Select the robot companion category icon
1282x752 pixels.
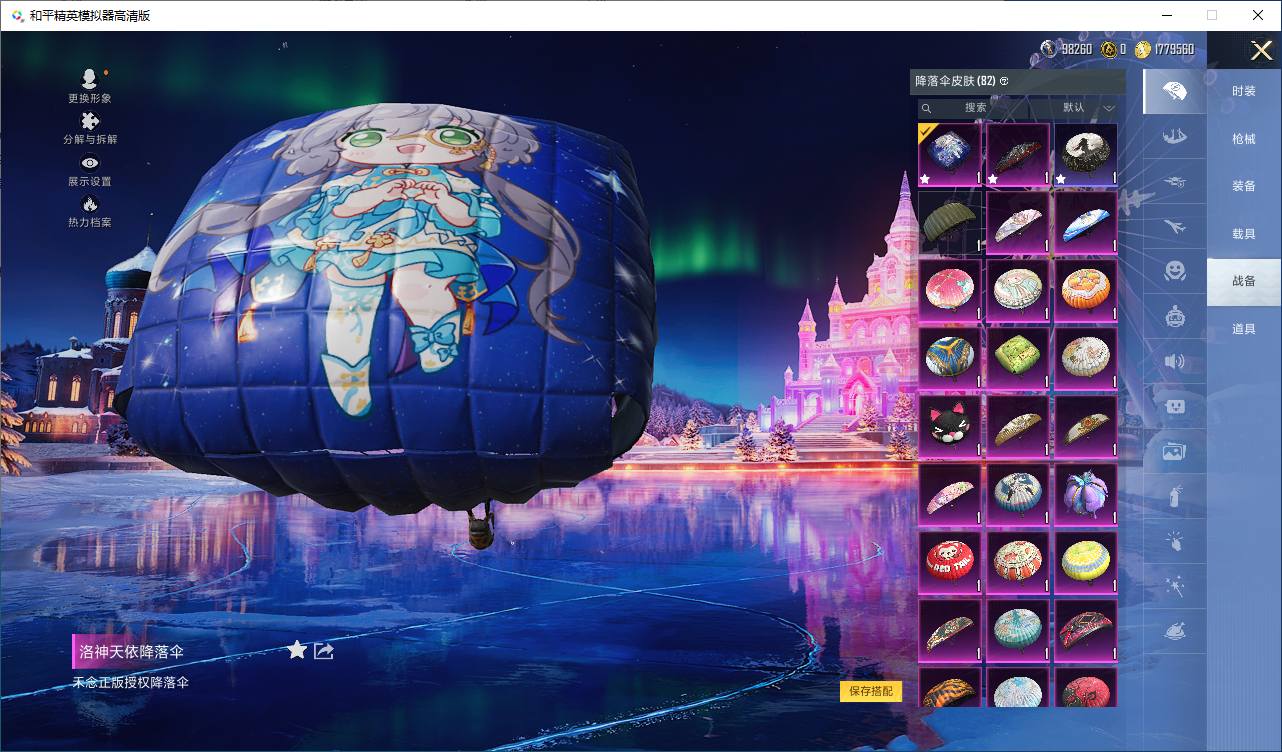(1175, 316)
